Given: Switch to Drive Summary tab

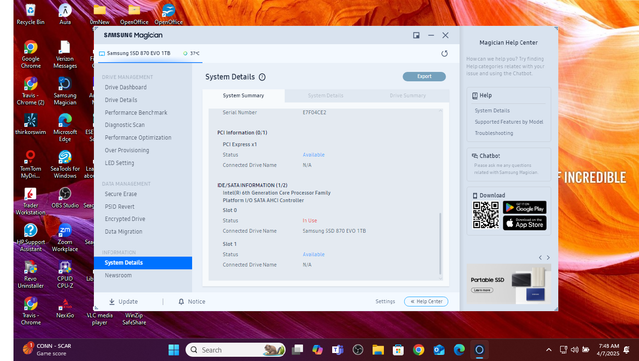Looking at the screenshot, I should [x=408, y=95].
